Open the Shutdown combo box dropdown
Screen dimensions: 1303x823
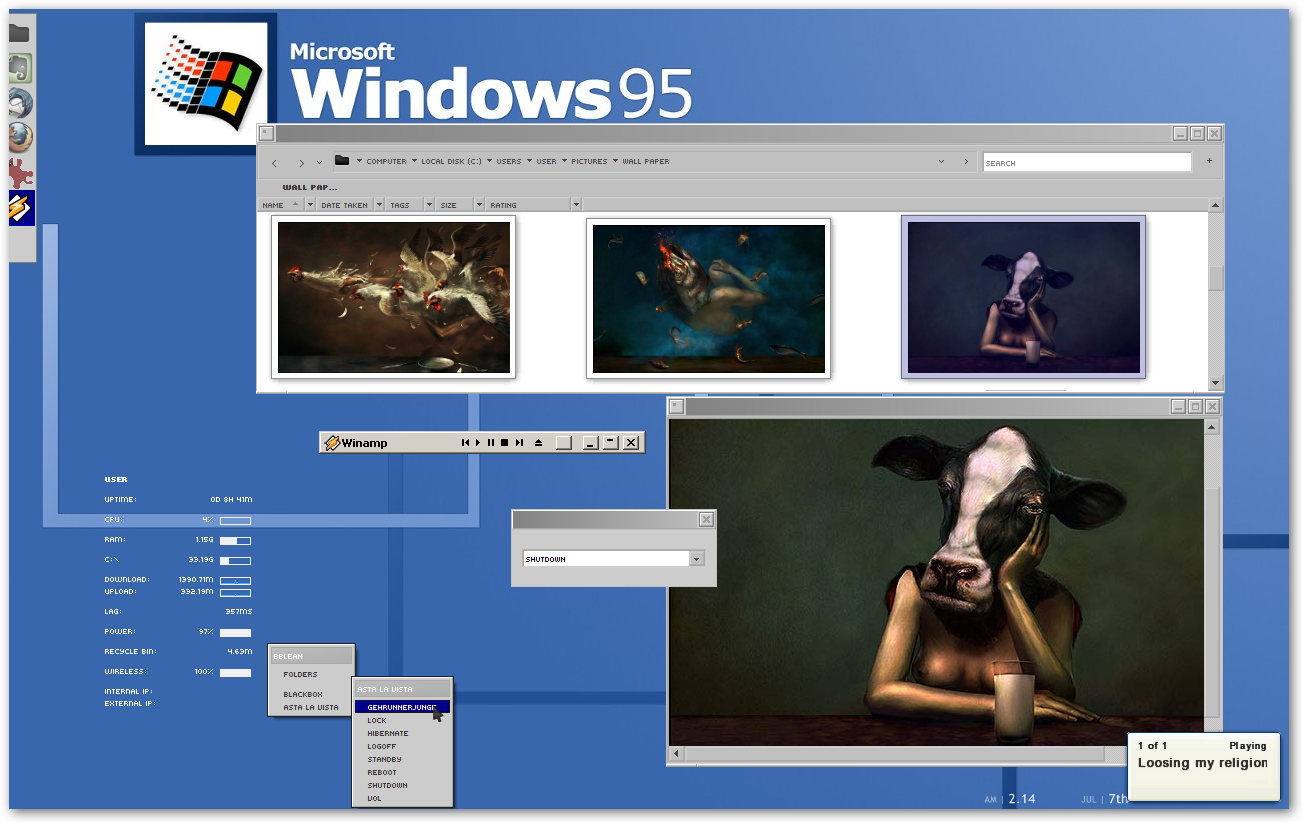coord(697,559)
